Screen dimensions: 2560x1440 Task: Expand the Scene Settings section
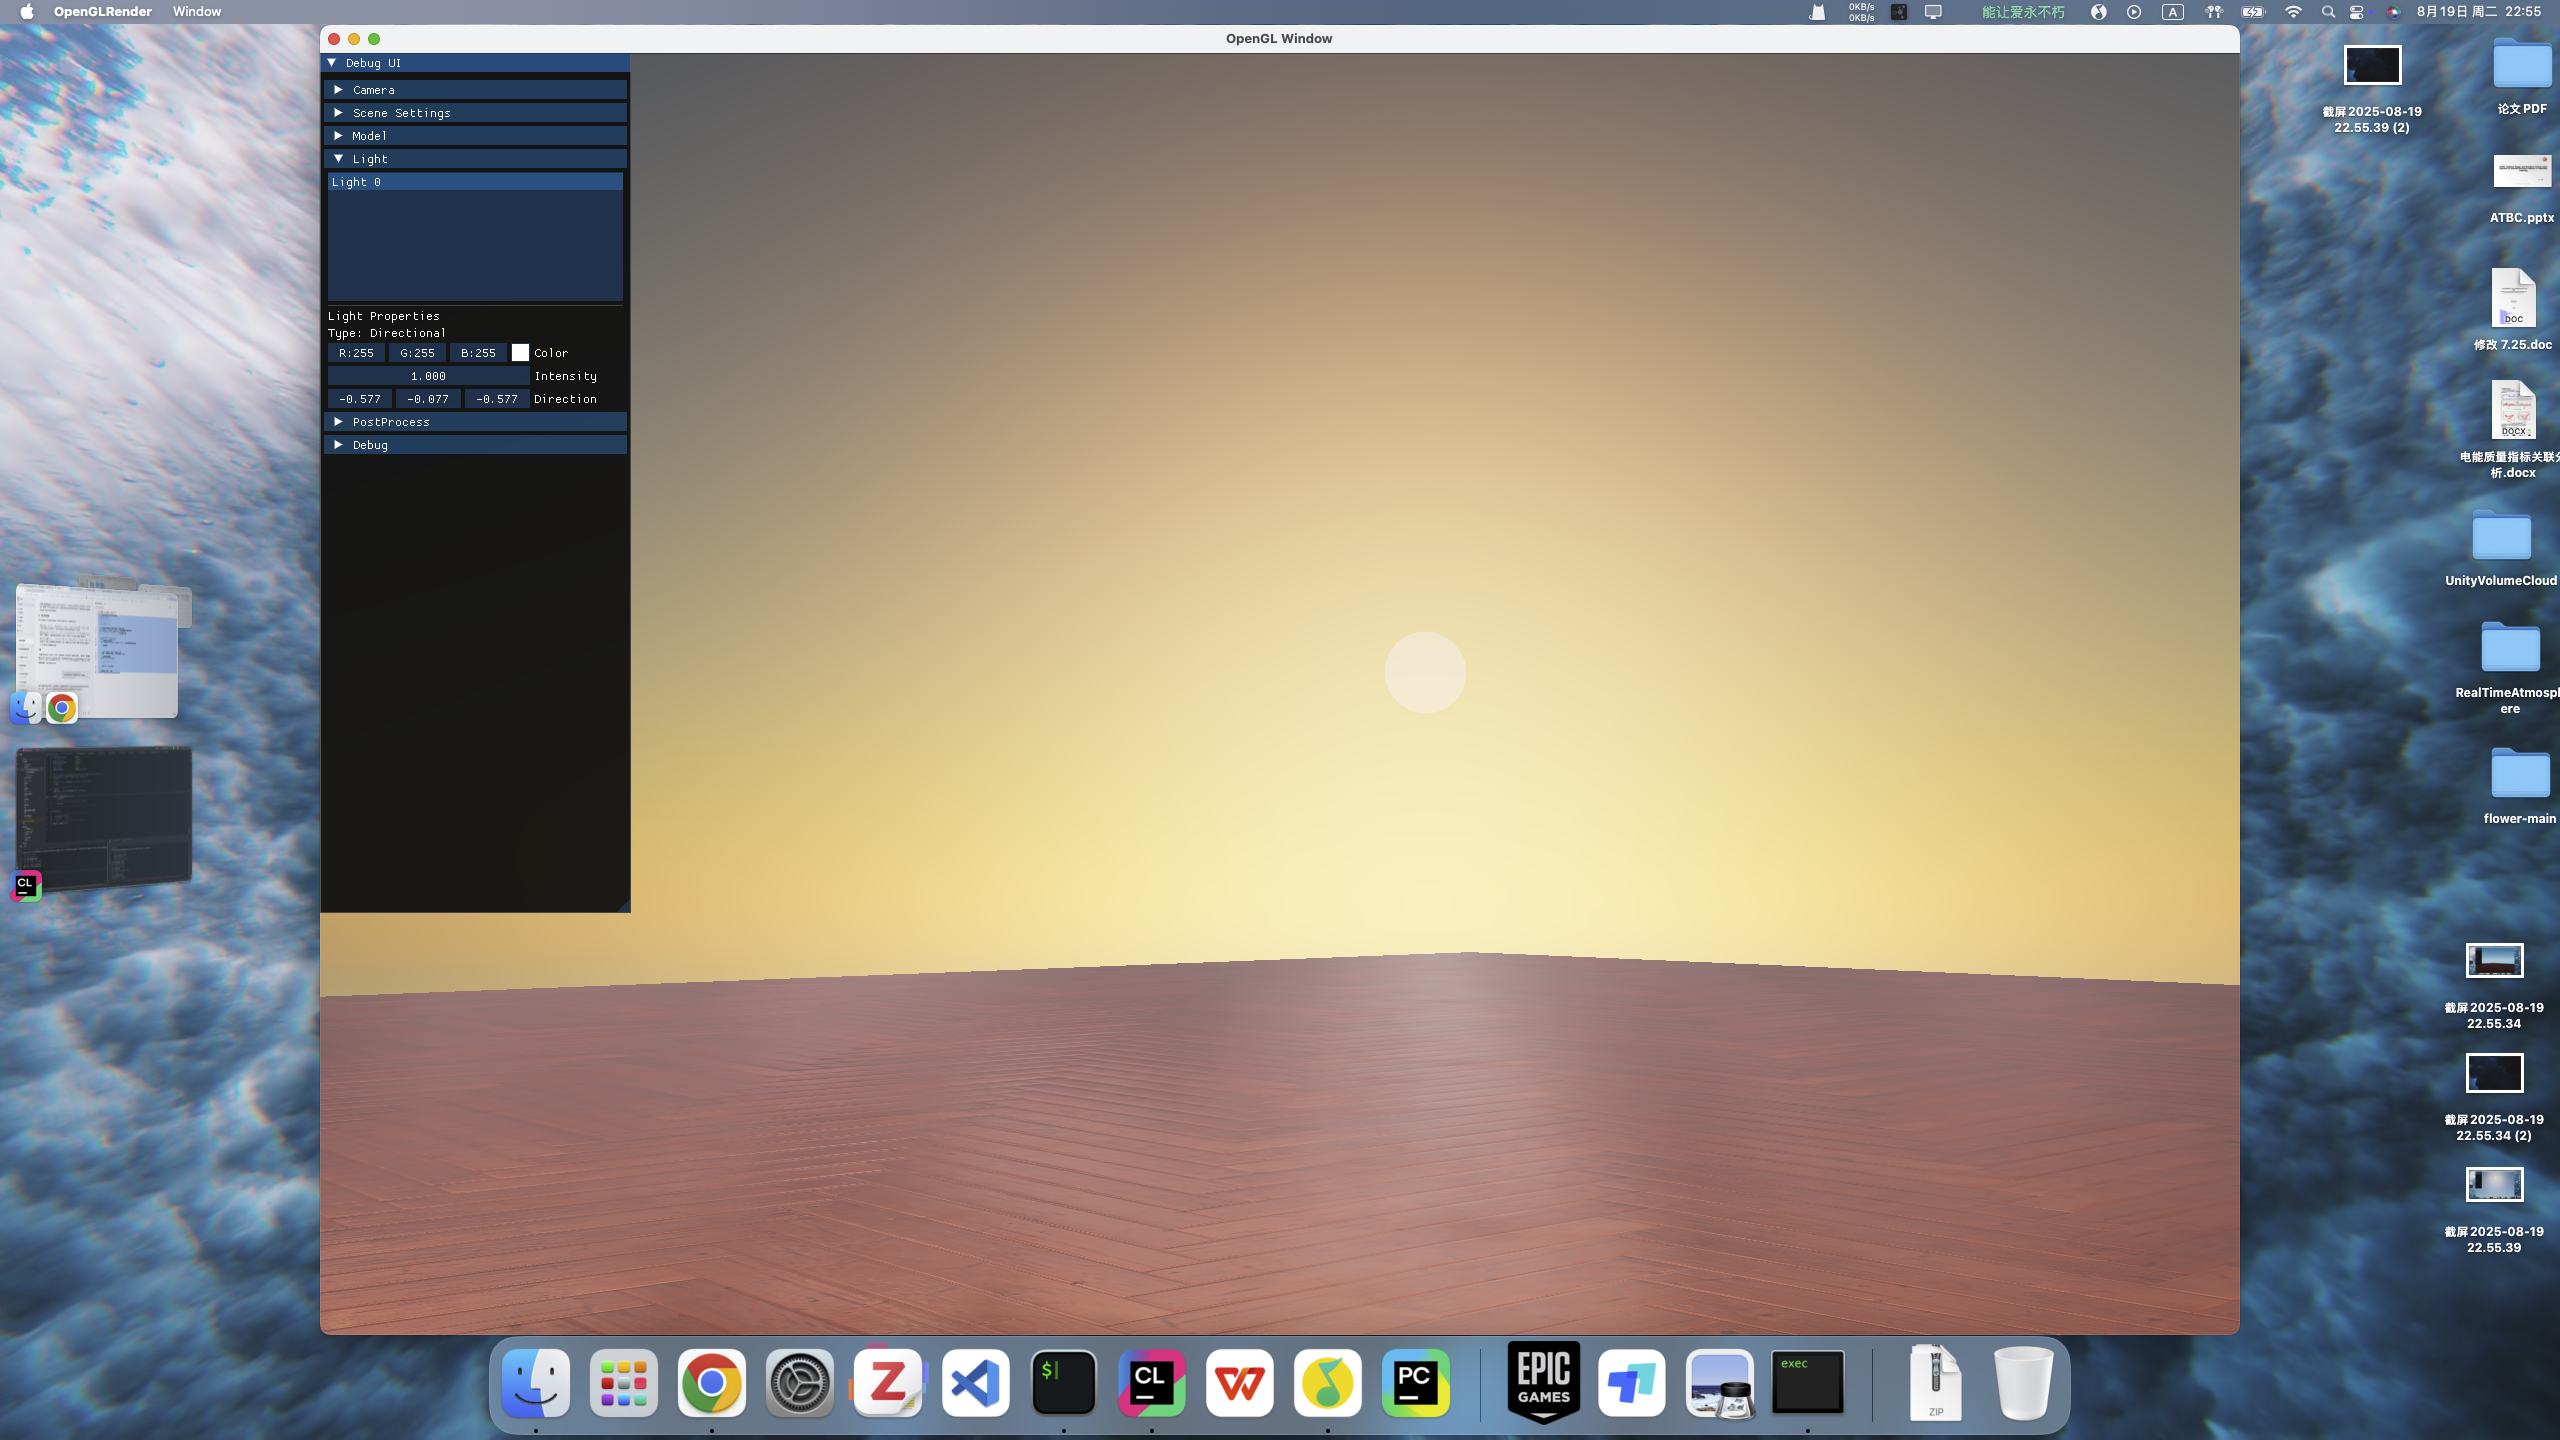(x=401, y=113)
